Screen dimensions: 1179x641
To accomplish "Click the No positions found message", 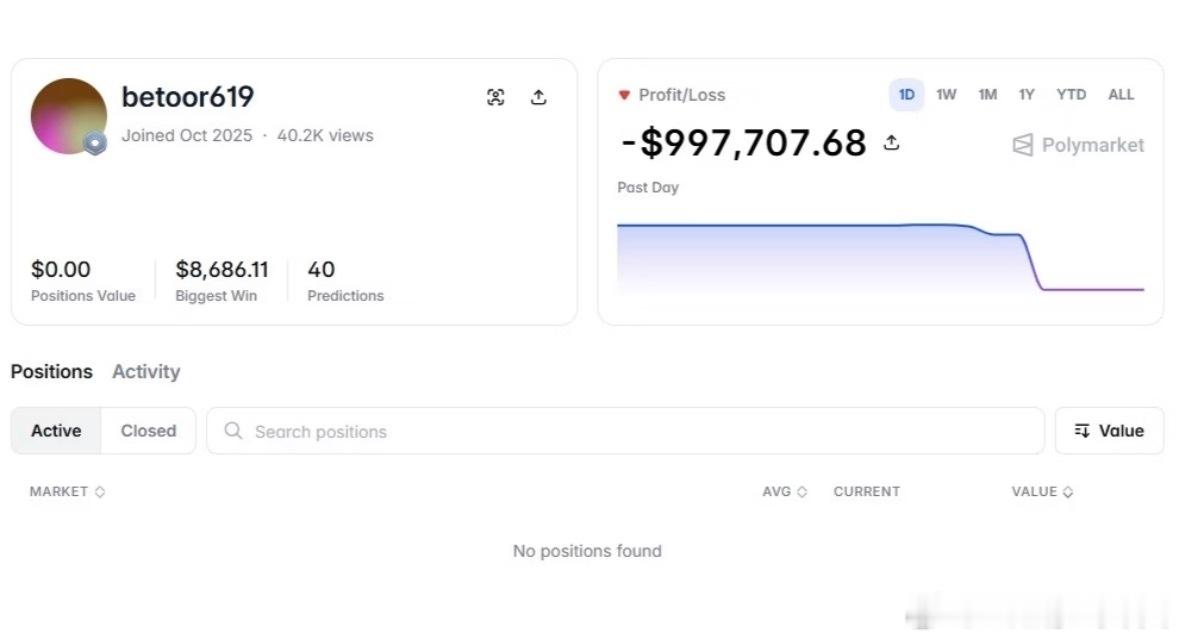I will 587,551.
